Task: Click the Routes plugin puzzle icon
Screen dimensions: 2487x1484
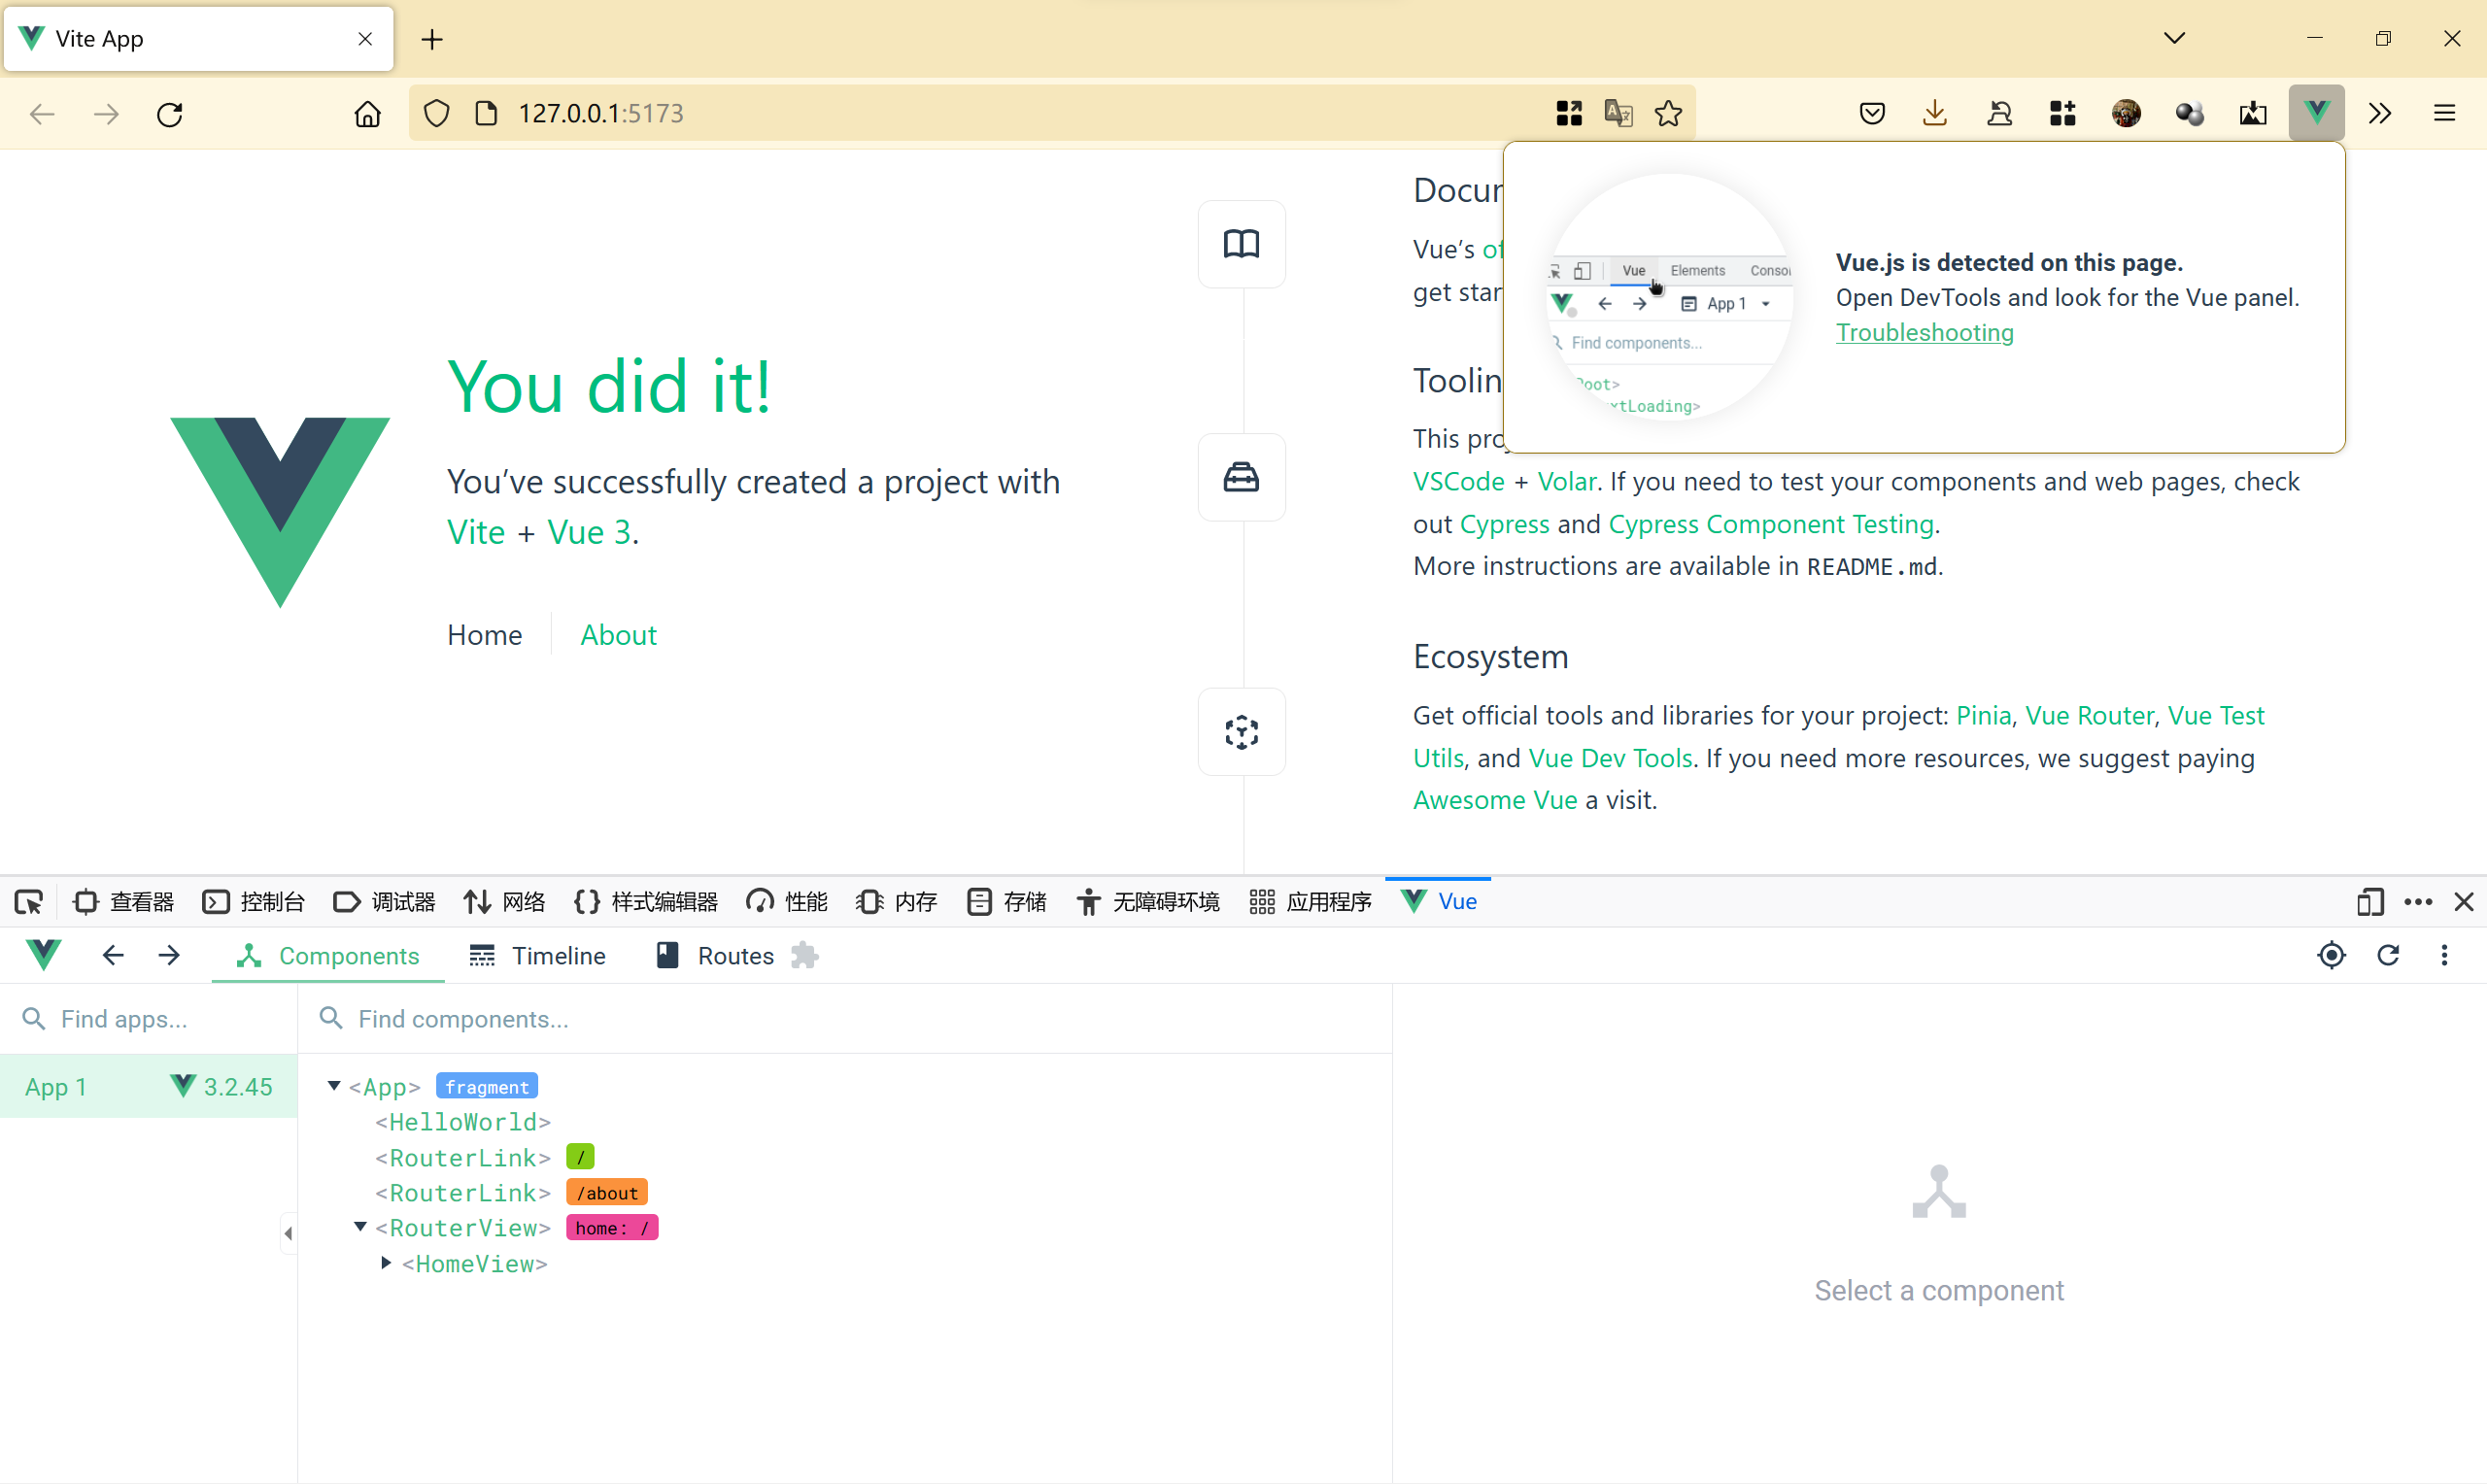Action: 804,955
